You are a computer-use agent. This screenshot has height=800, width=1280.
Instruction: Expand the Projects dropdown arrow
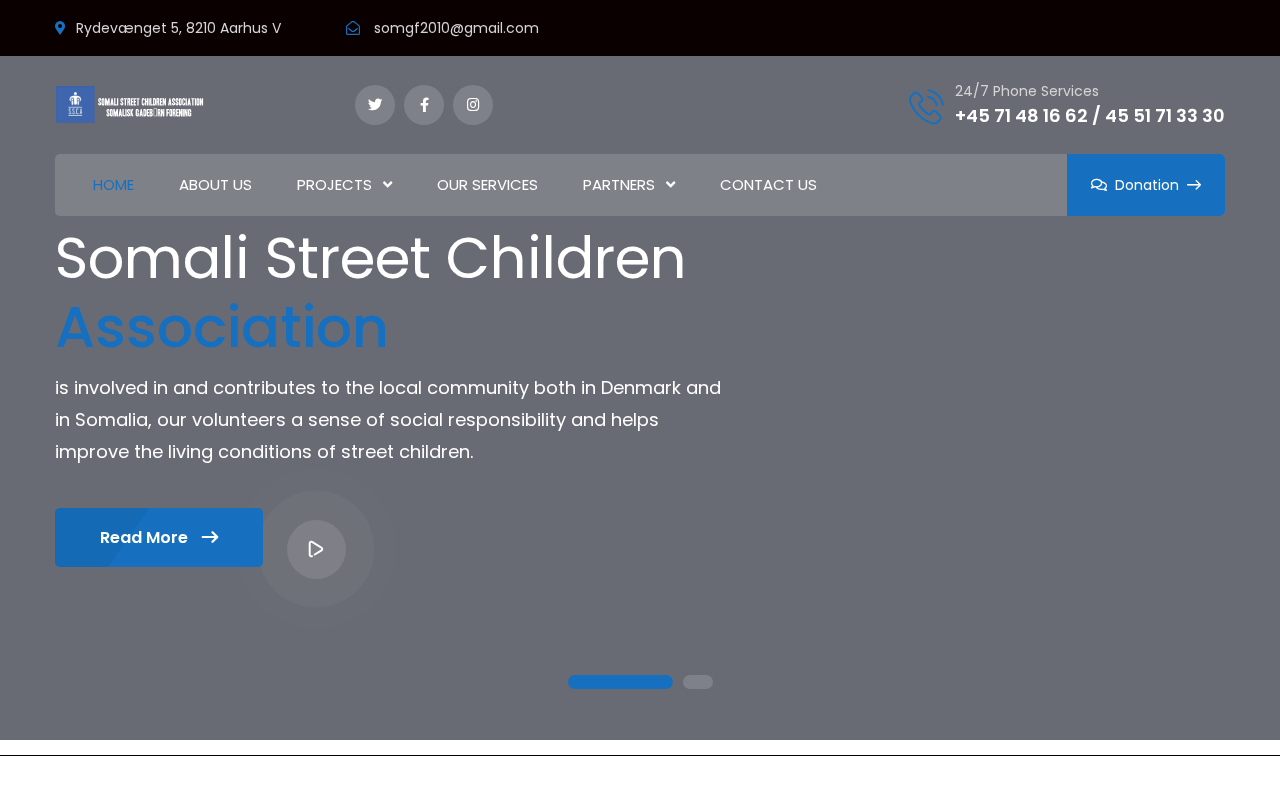pos(387,185)
